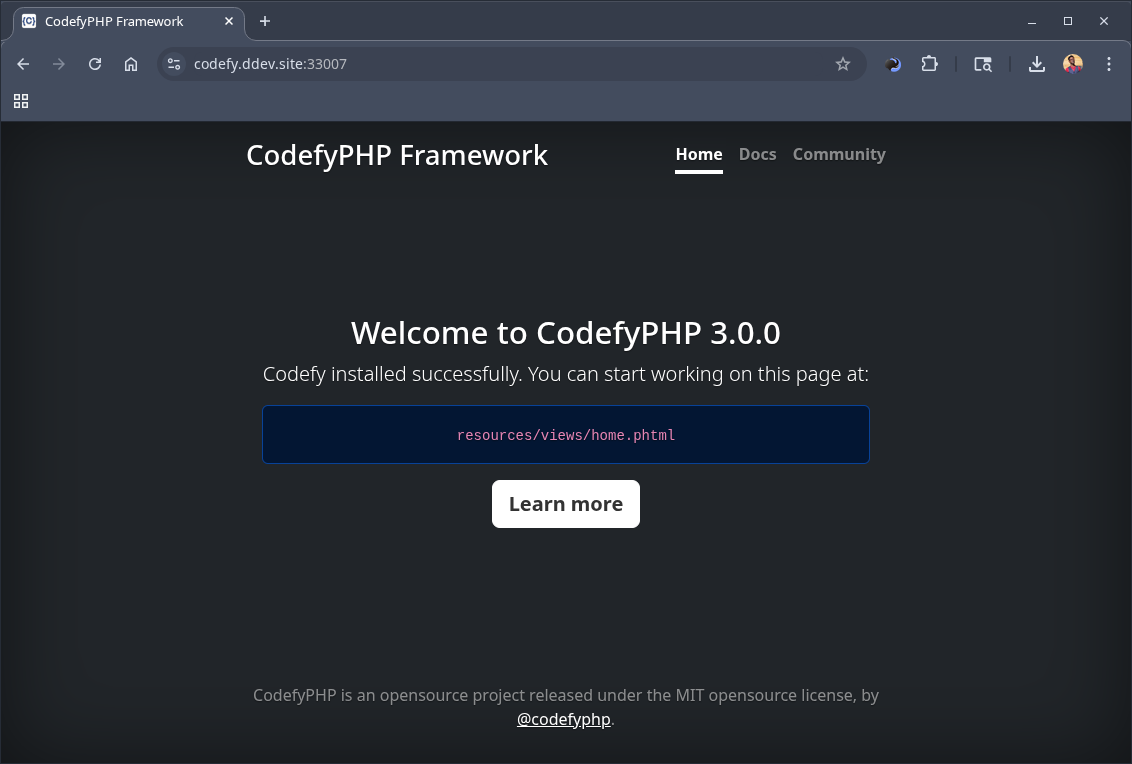Open the Chrome three-dot menu

(1108, 63)
